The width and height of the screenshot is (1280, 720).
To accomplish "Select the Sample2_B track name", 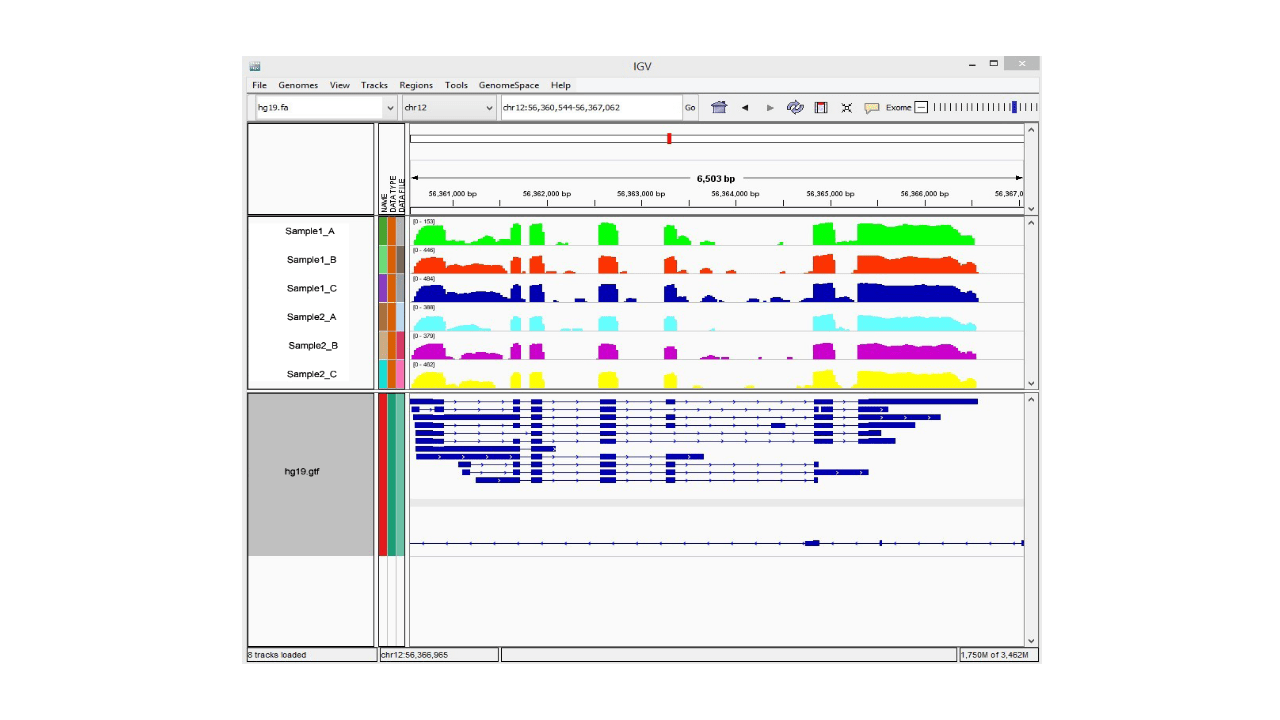I will click(313, 345).
